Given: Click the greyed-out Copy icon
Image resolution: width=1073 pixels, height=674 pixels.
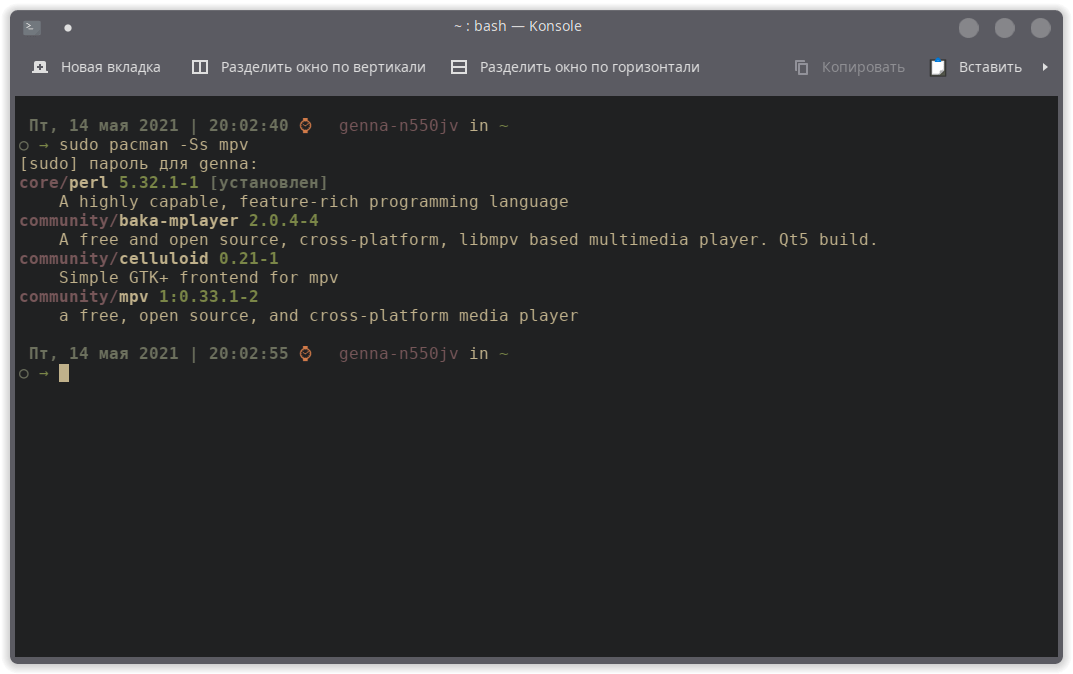Looking at the screenshot, I should [x=801, y=66].
